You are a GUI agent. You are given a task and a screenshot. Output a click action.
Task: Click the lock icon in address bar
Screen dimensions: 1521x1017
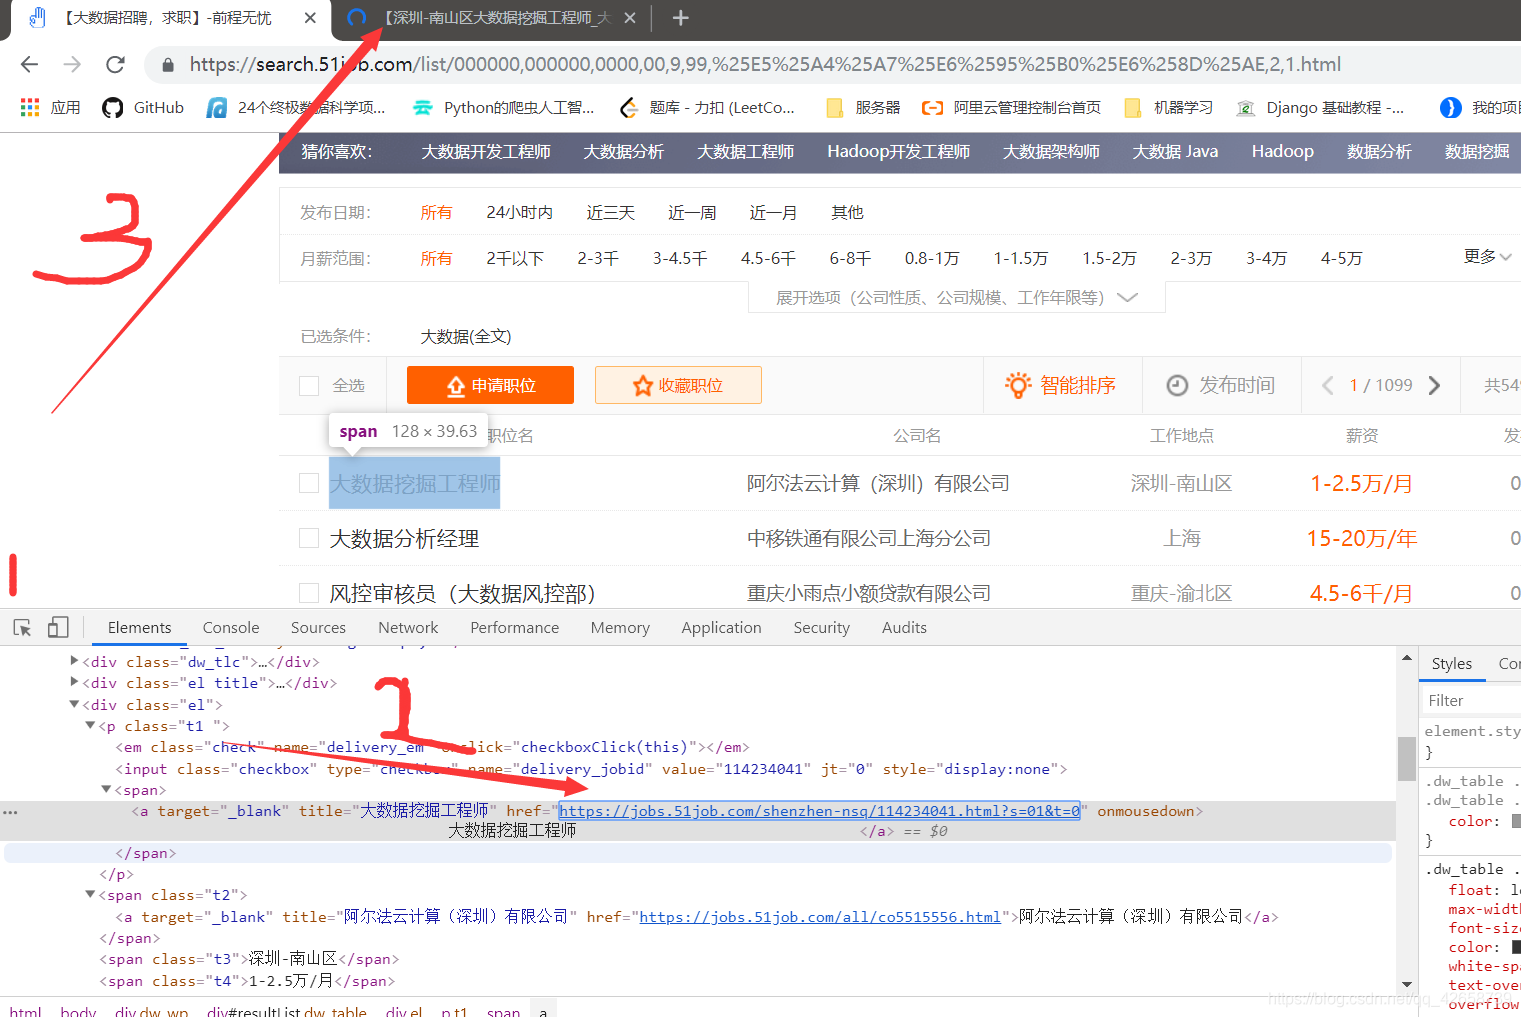click(x=168, y=65)
